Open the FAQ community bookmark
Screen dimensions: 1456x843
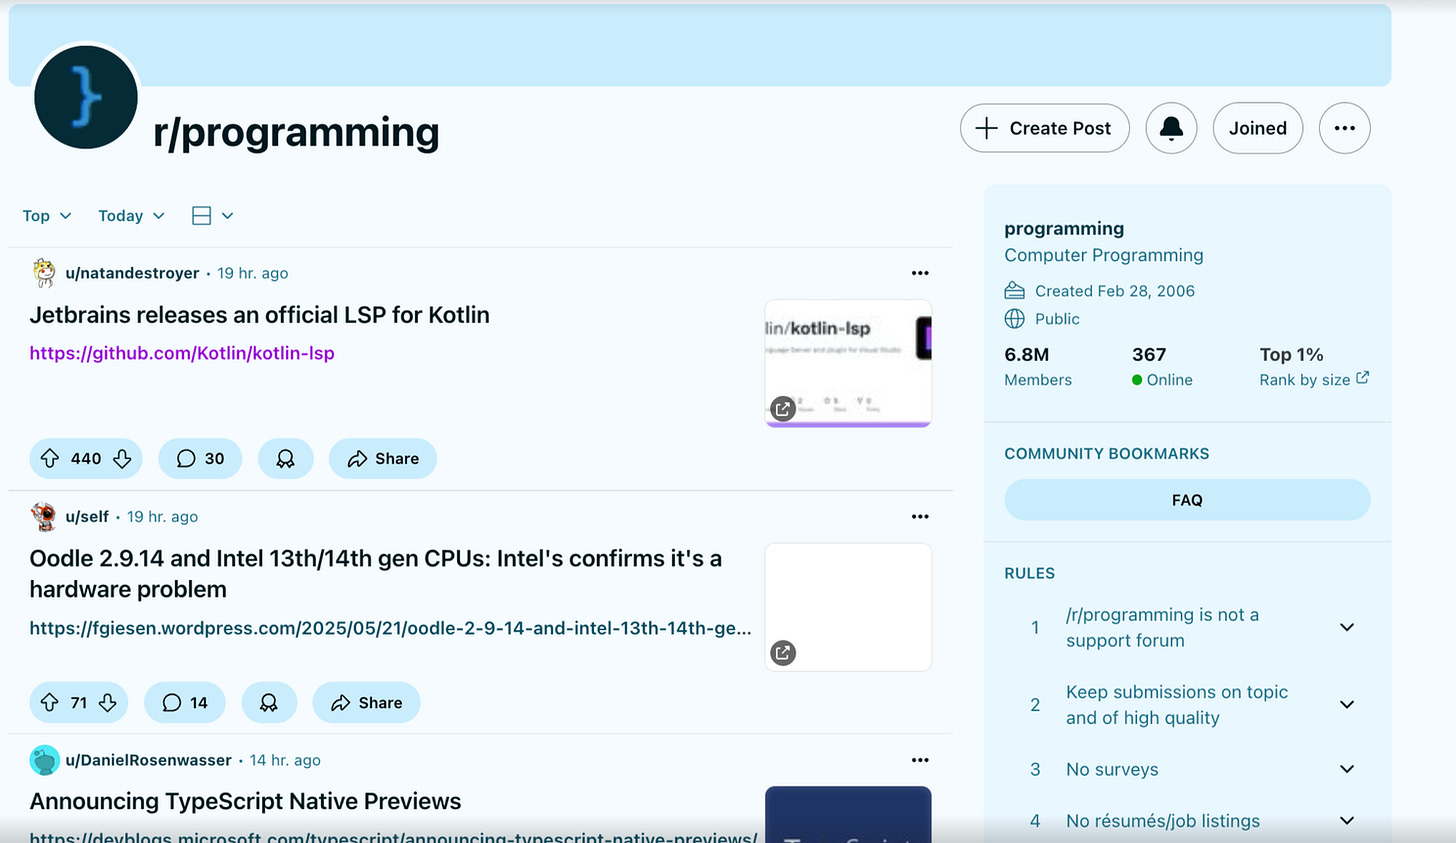click(x=1187, y=500)
